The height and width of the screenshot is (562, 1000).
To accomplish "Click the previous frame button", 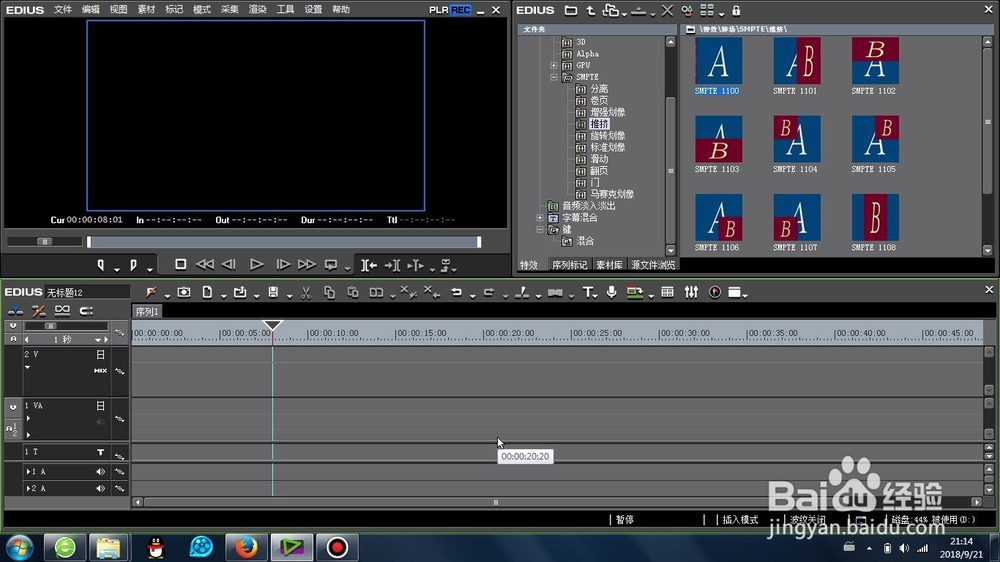I will tap(229, 264).
